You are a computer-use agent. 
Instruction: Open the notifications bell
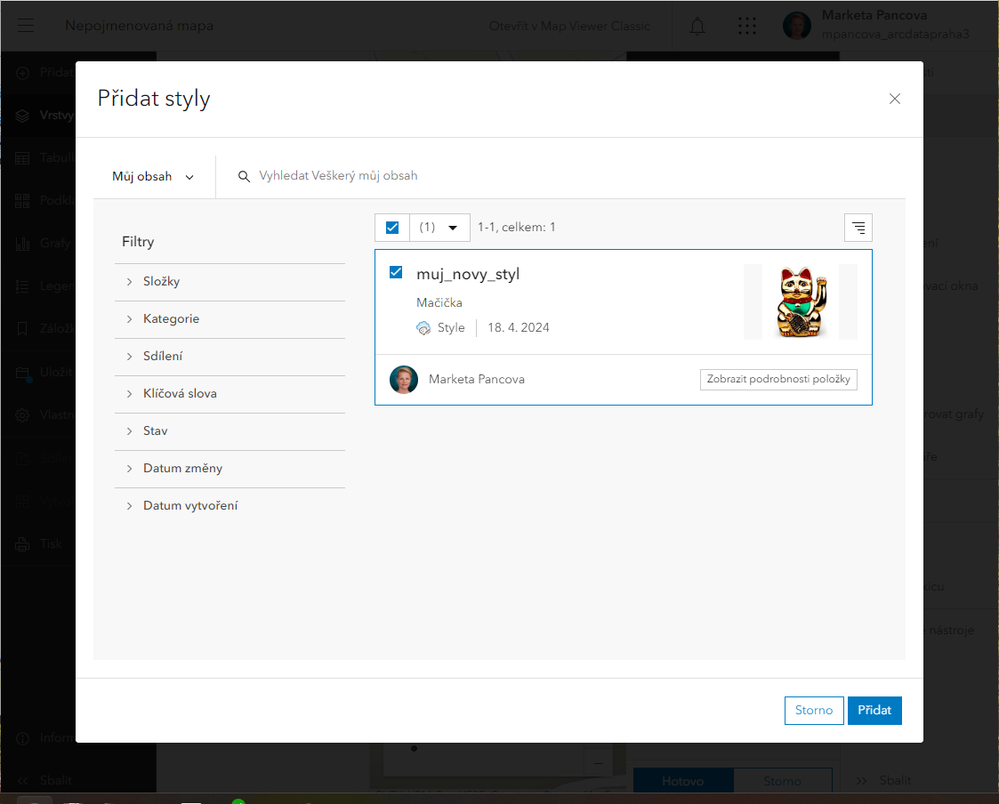[x=697, y=27]
